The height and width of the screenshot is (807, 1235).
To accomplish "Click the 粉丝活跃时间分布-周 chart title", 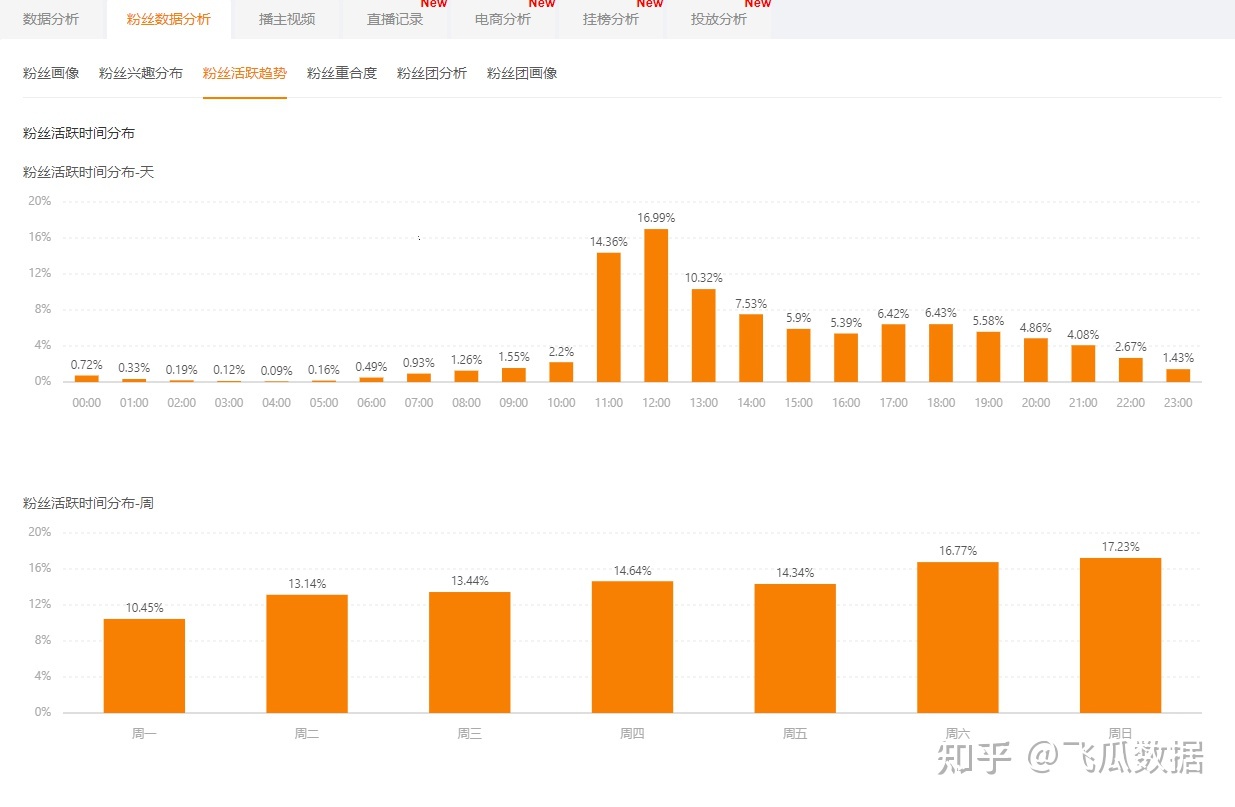I will (x=89, y=503).
